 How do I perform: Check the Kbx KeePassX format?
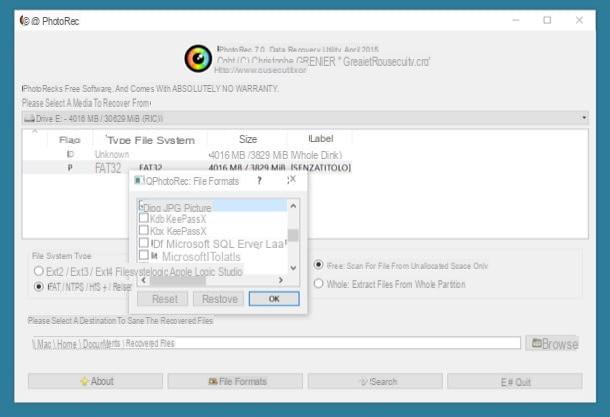click(x=144, y=230)
